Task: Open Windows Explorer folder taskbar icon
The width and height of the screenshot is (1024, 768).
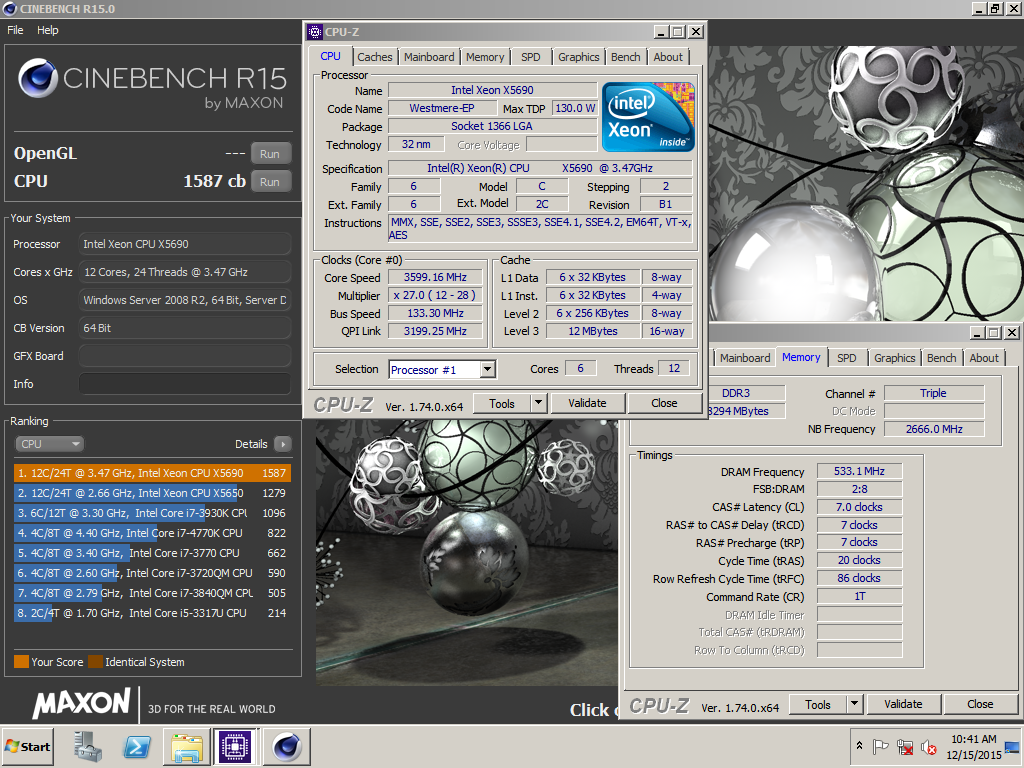Action: click(x=187, y=747)
